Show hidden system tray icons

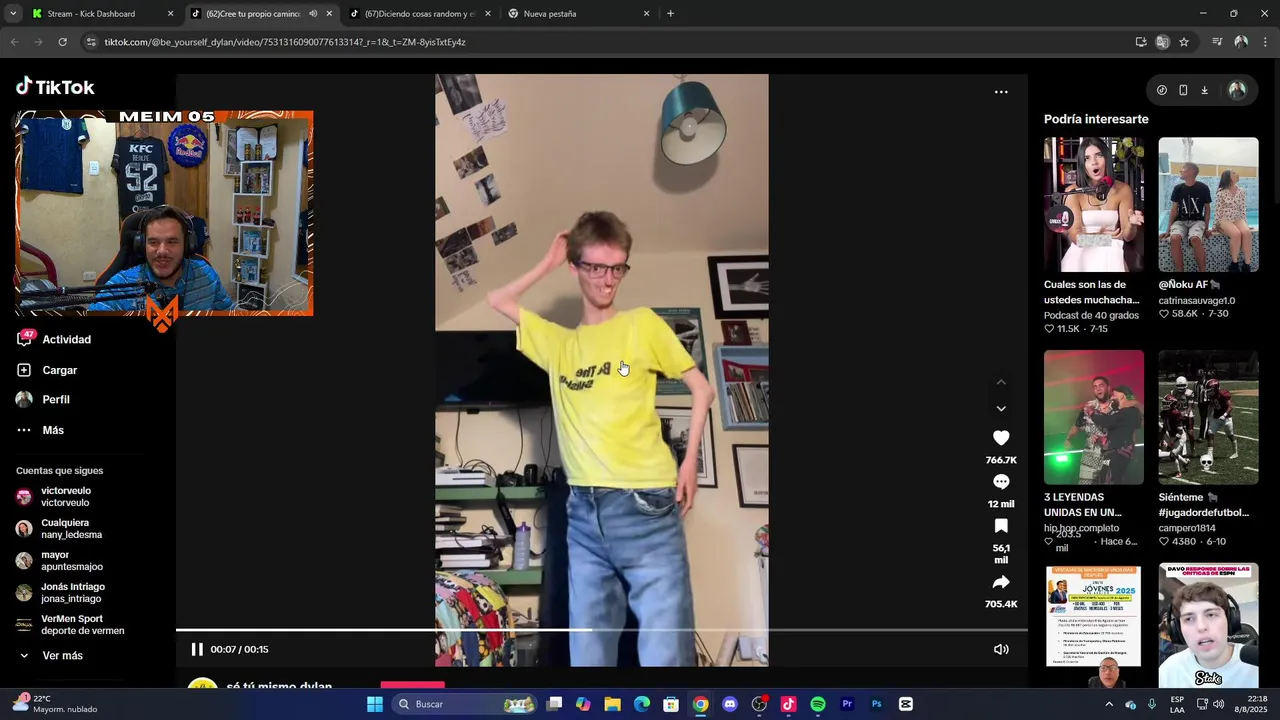click(x=1108, y=704)
